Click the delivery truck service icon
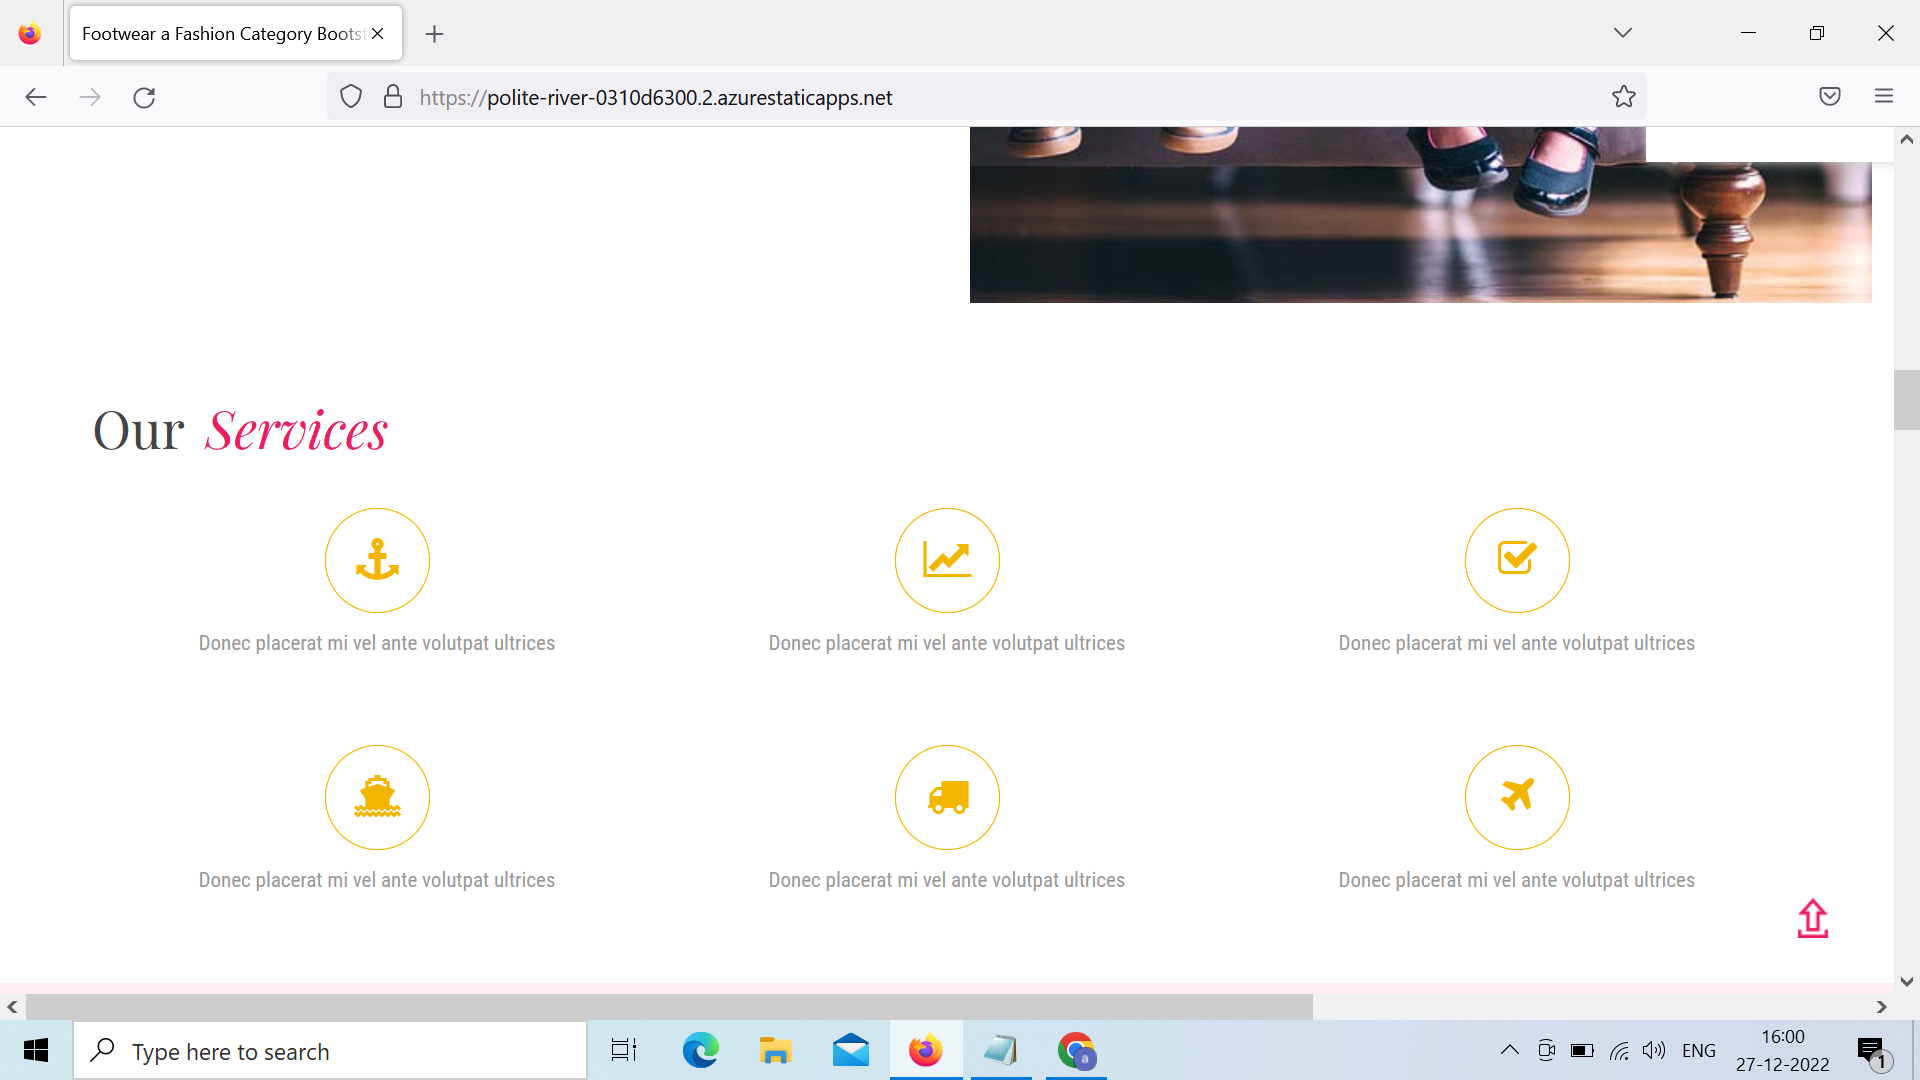This screenshot has width=1920, height=1080. point(947,797)
